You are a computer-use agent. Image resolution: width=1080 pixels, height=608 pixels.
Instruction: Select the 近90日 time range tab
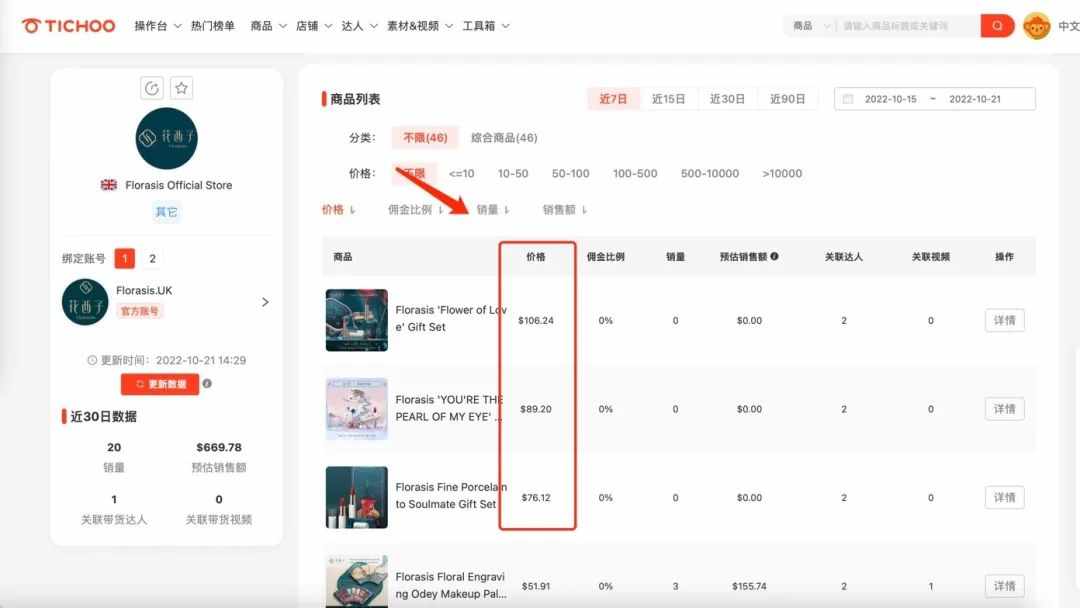787,99
